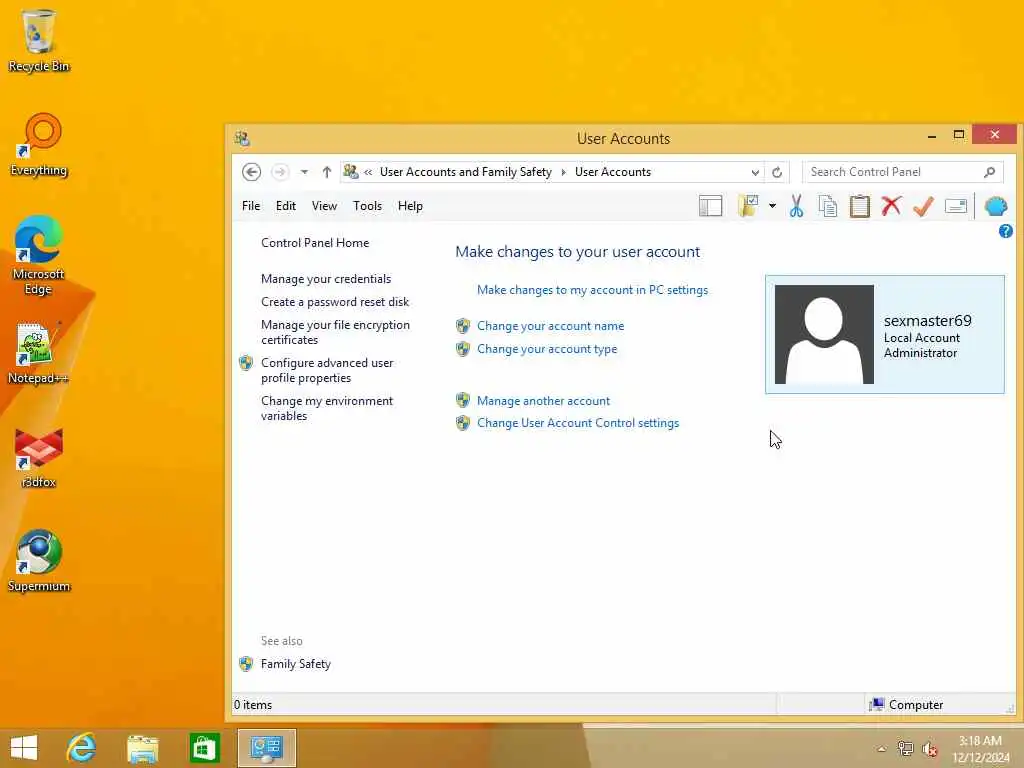Open File Explorer from taskbar
Screen dimensions: 1024x768
[142, 748]
